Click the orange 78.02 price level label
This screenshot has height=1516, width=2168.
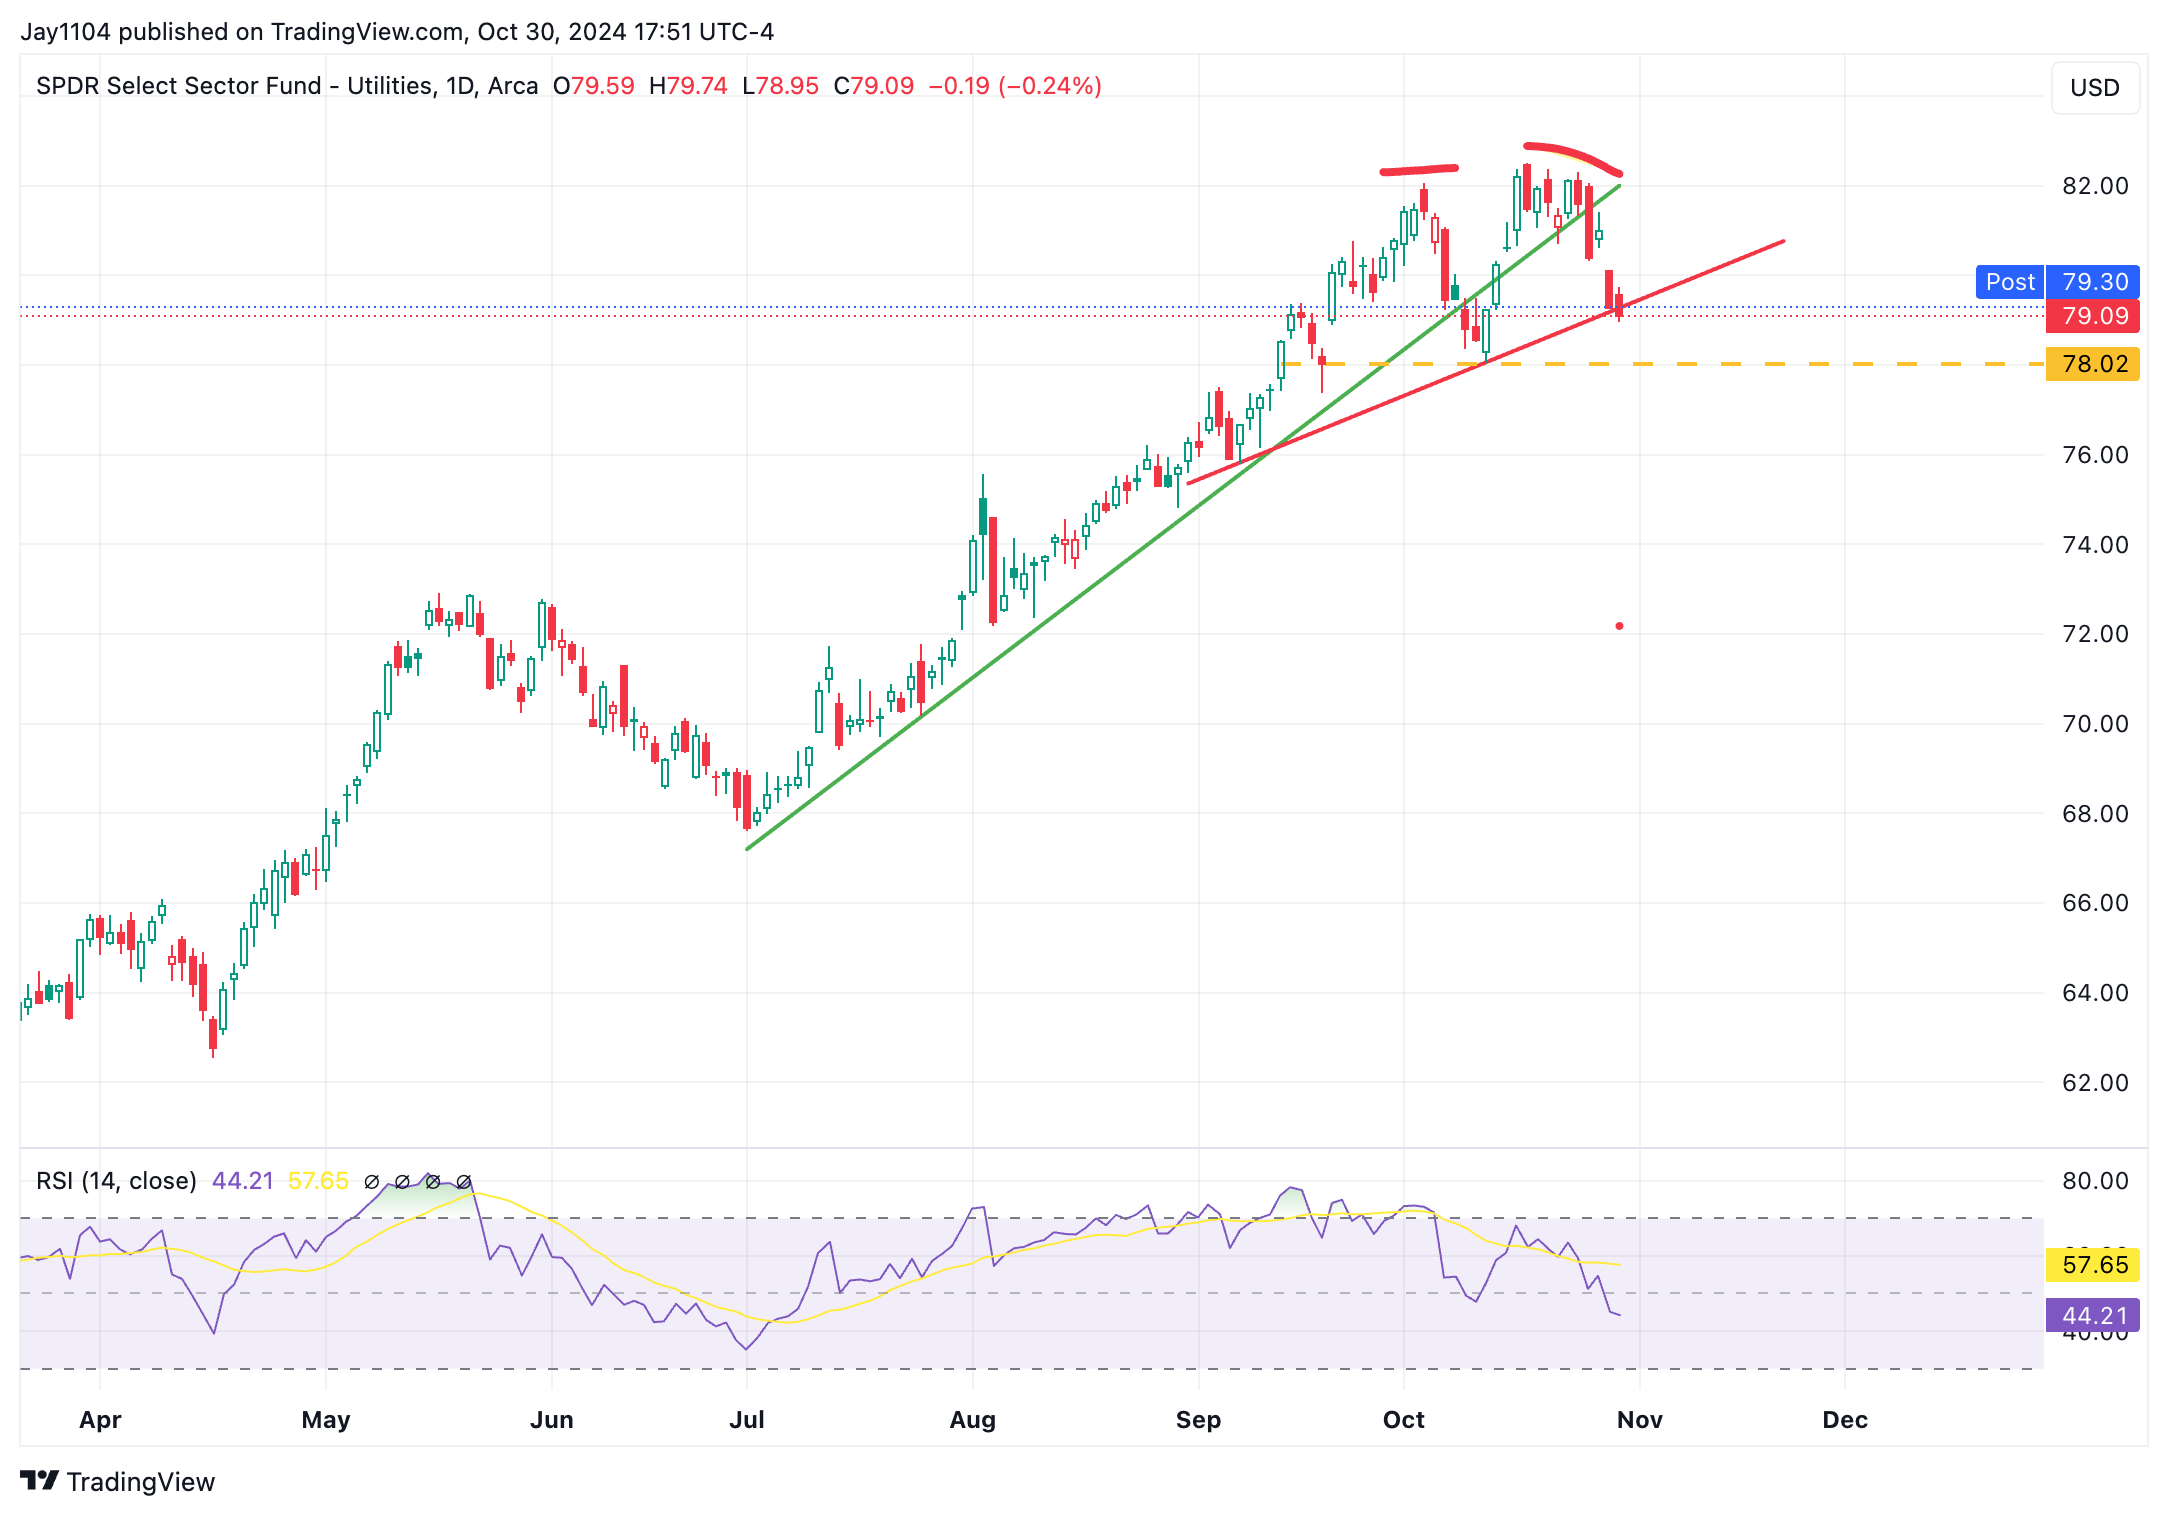pos(2093,364)
